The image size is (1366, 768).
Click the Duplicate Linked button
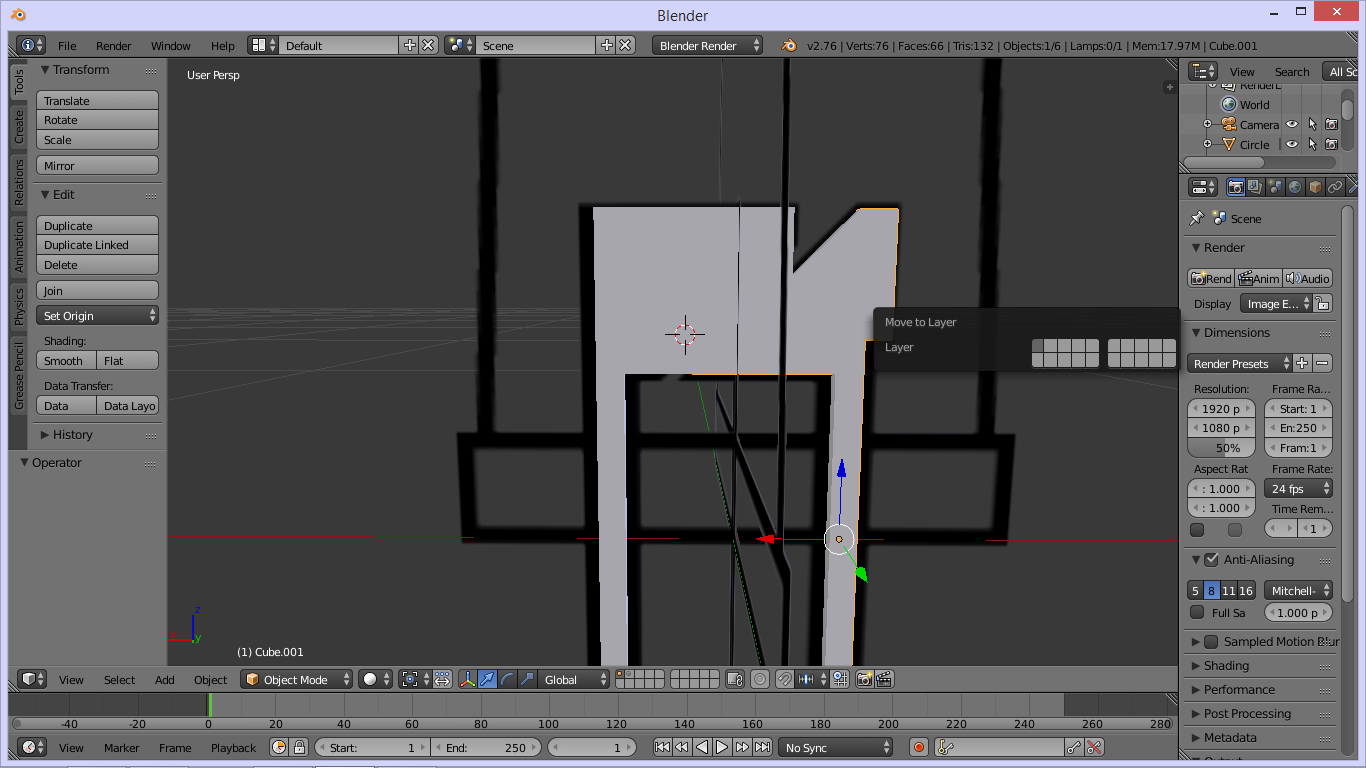(x=97, y=245)
